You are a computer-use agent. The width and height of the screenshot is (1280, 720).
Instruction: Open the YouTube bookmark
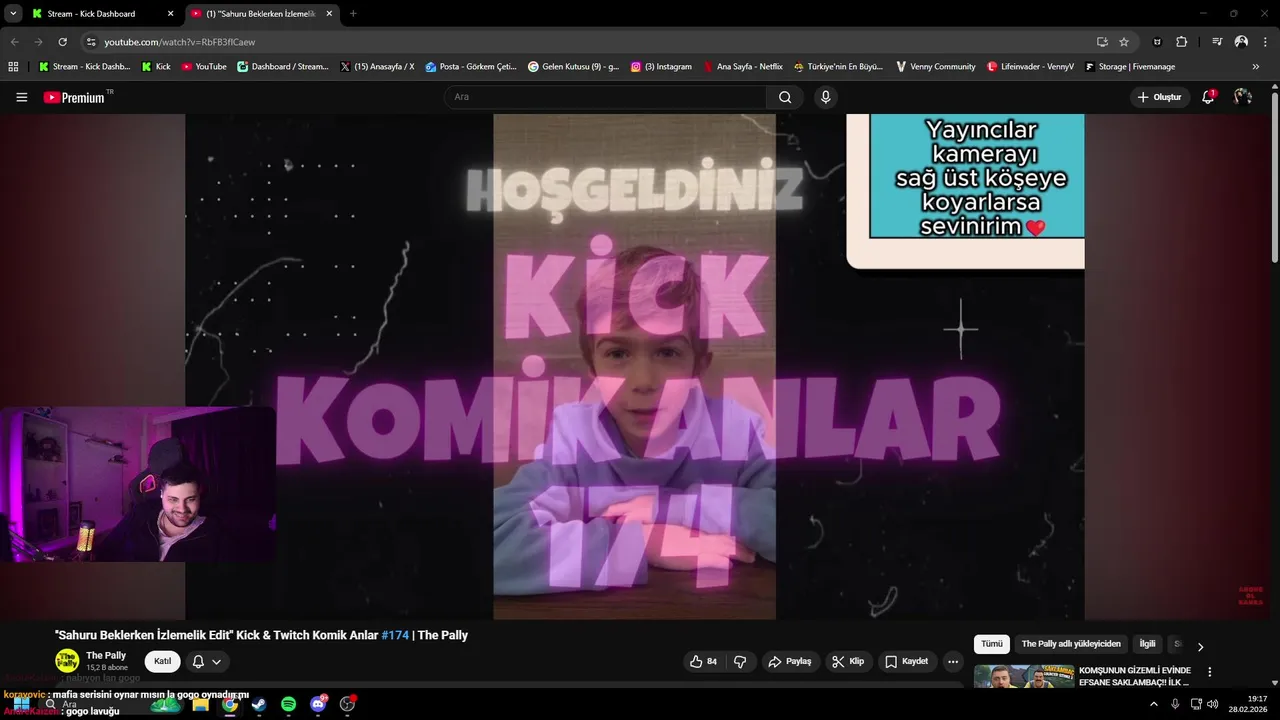point(204,67)
